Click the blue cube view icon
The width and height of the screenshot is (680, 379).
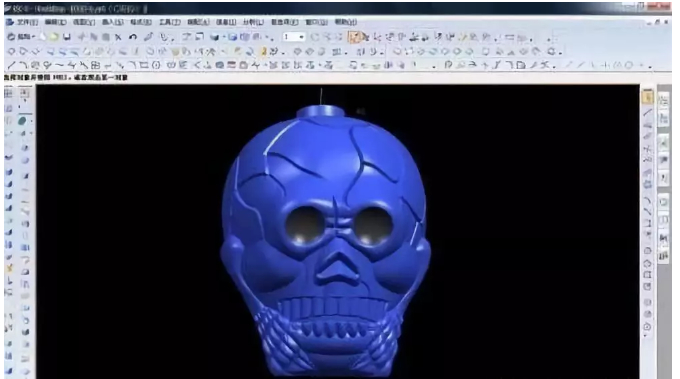tap(233, 37)
